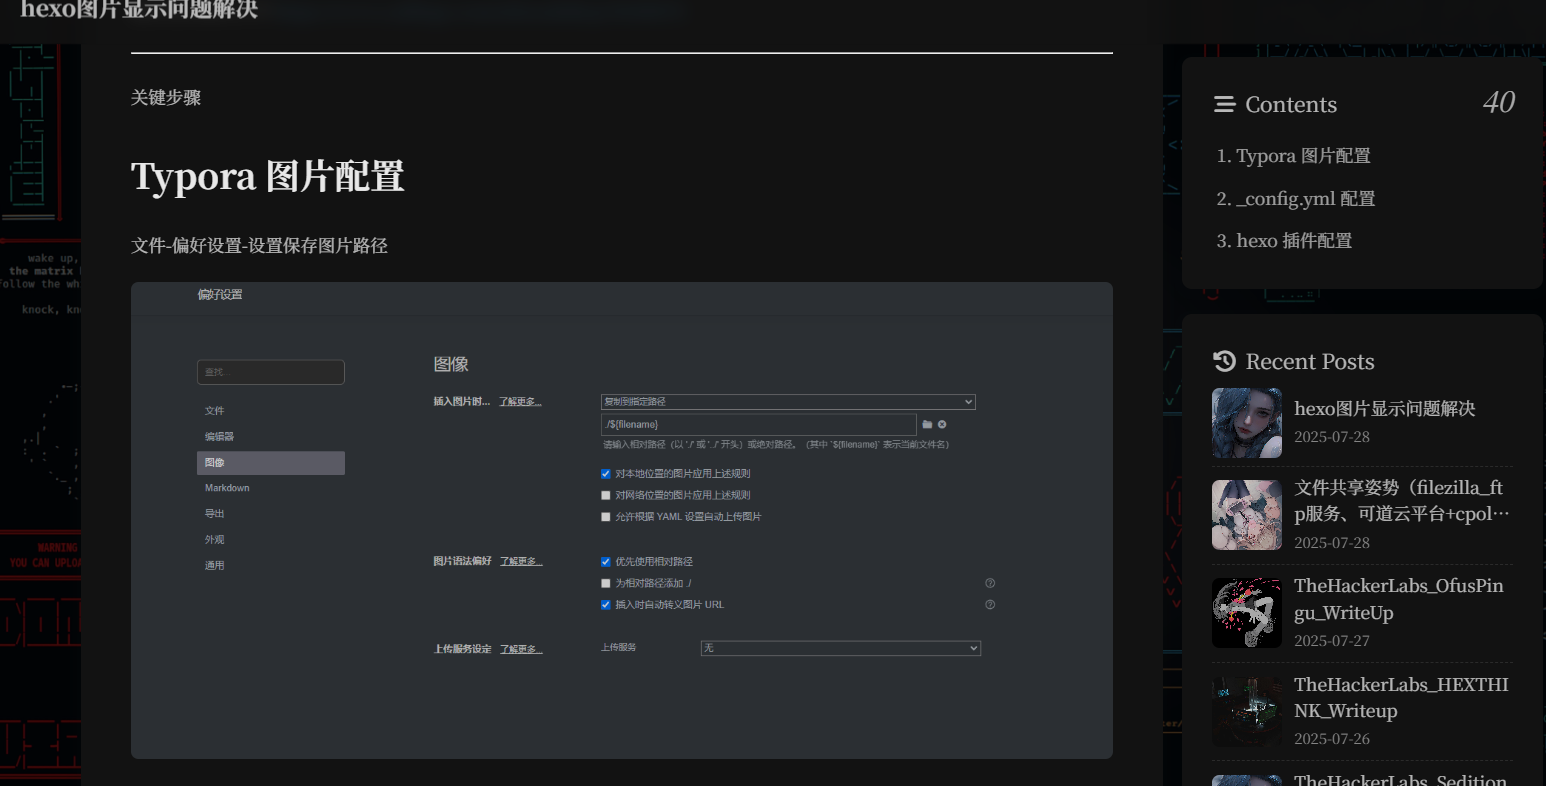Image resolution: width=1546 pixels, height=786 pixels.
Task: Click the 偏好设置 window title
Action: [220, 295]
